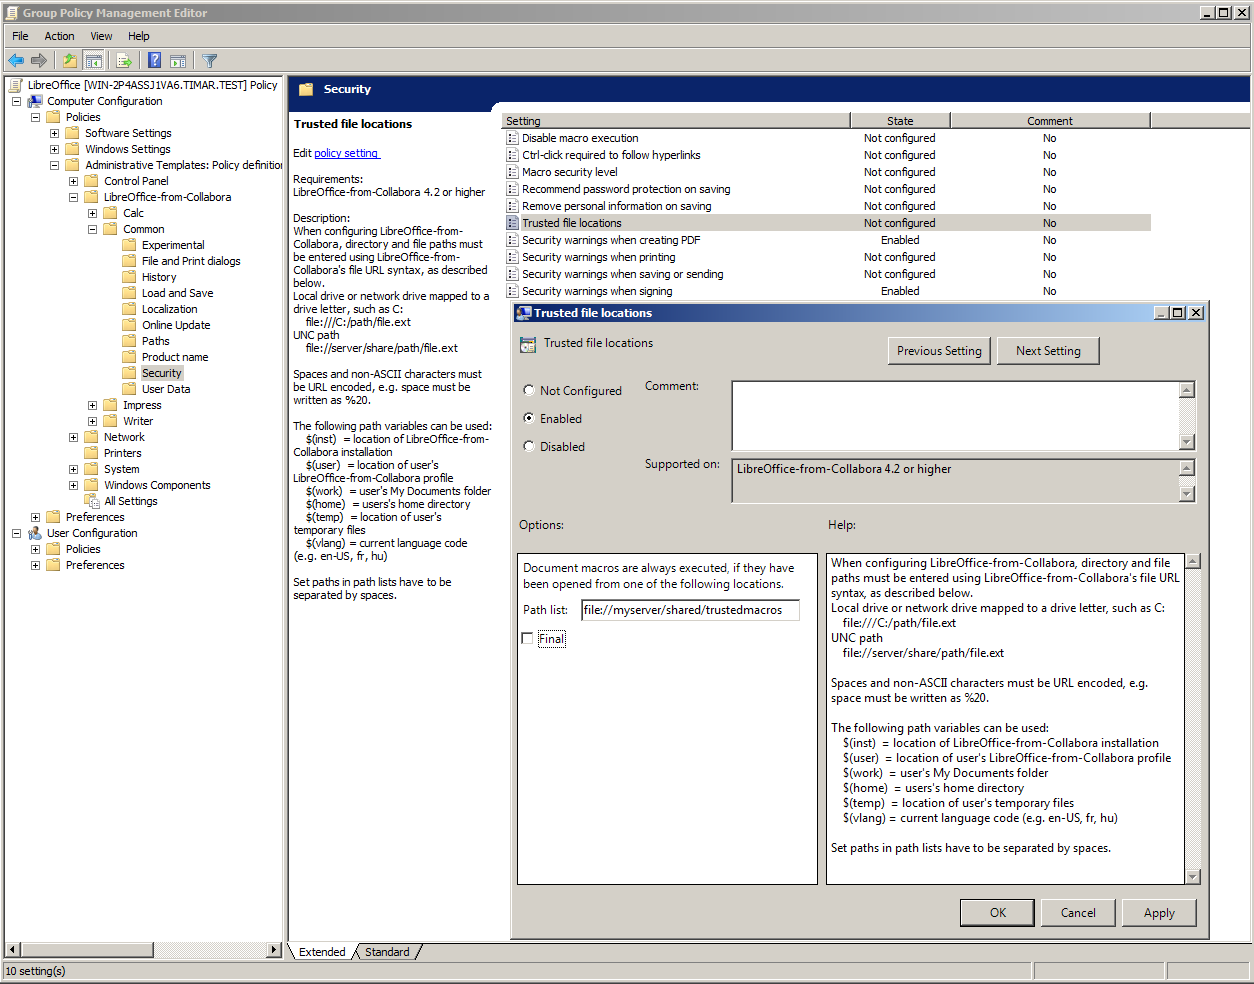The image size is (1254, 984).
Task: Open the Help toolbar icon
Action: [x=155, y=61]
